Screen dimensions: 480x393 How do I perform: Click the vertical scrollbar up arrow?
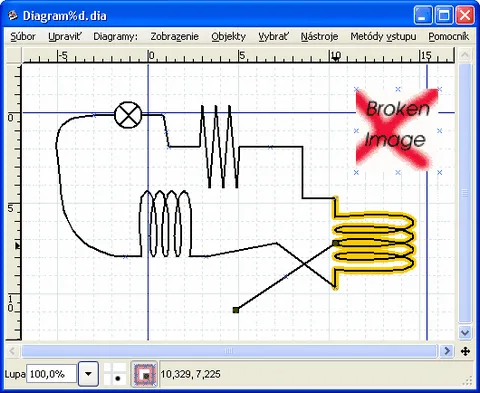pos(465,55)
